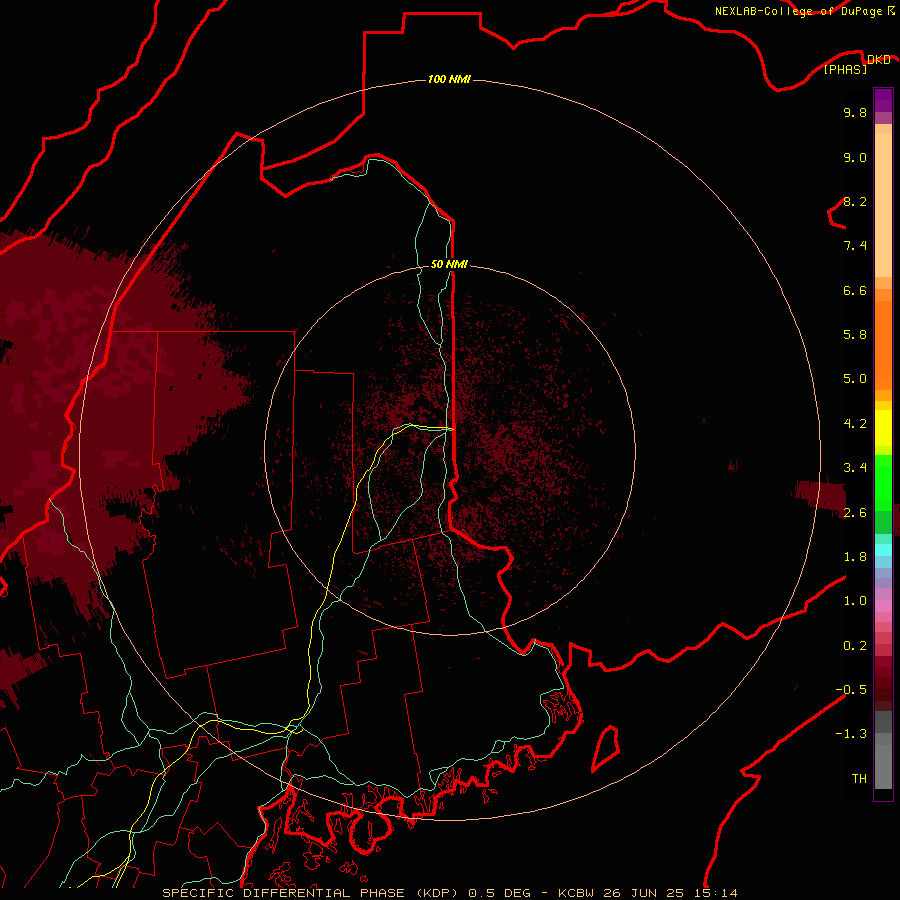Viewport: 900px width, 900px height.
Task: Click the 50 NMI range ring label
Action: pos(449,264)
